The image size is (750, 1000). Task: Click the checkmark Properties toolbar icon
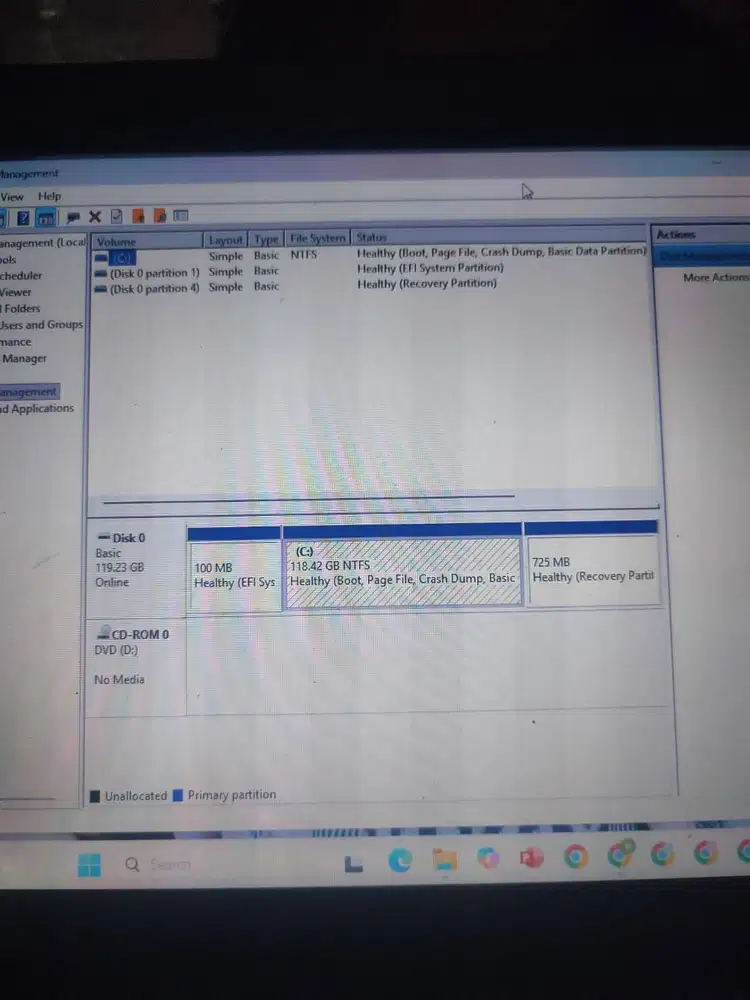pos(116,216)
